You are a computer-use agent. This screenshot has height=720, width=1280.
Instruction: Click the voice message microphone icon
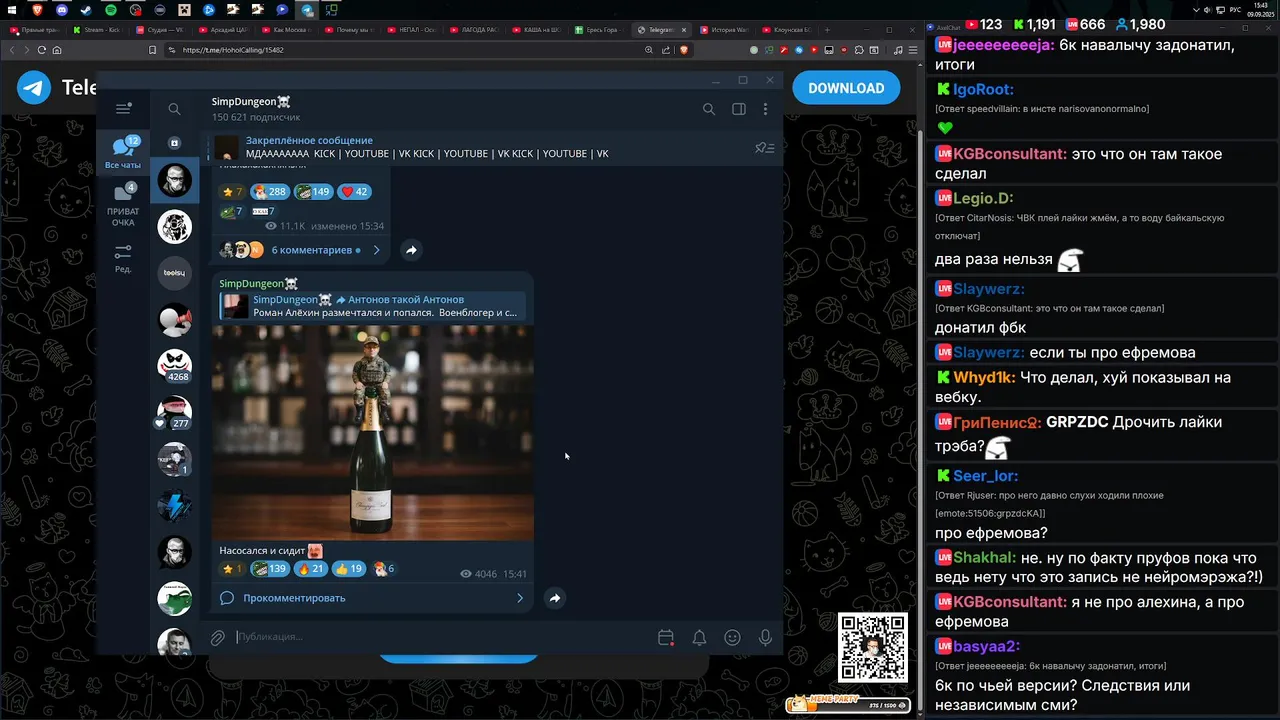(766, 637)
